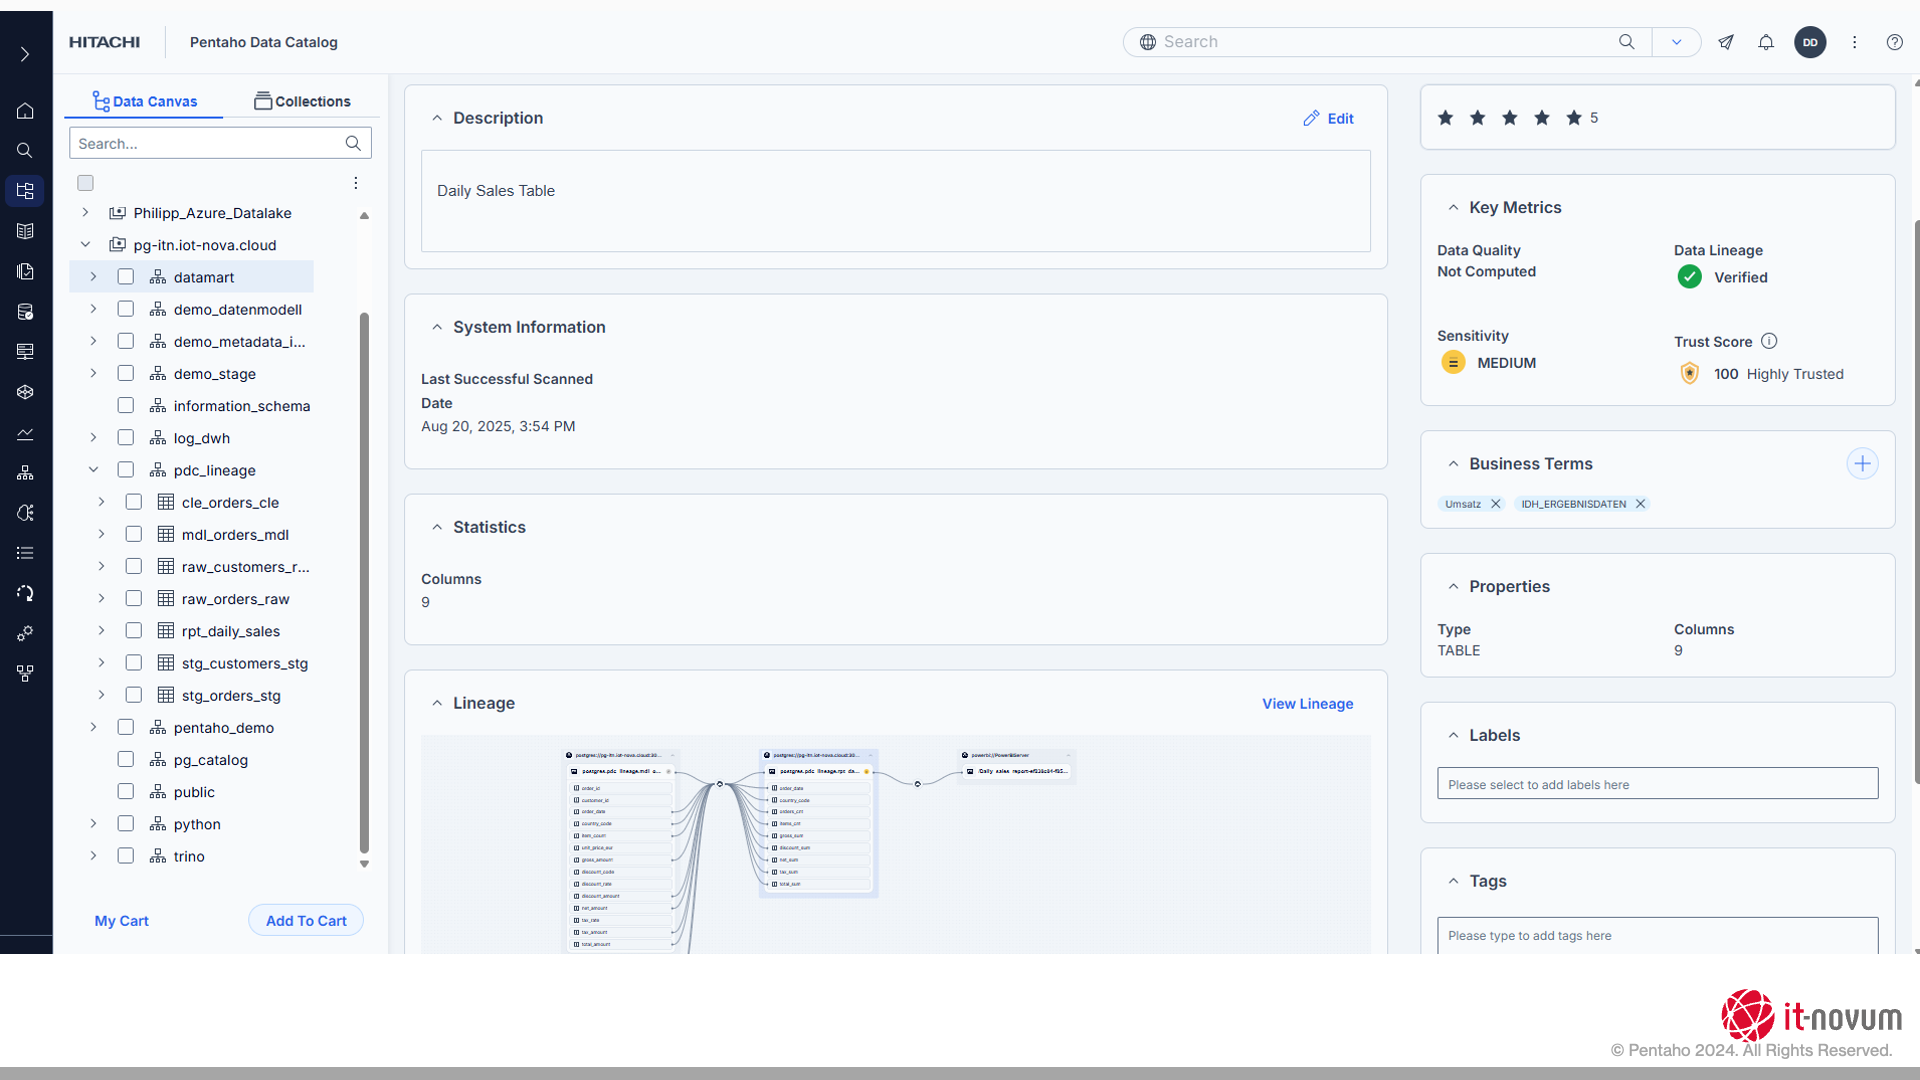Click the DD user avatar
The width and height of the screenshot is (1920, 1080).
[x=1810, y=42]
